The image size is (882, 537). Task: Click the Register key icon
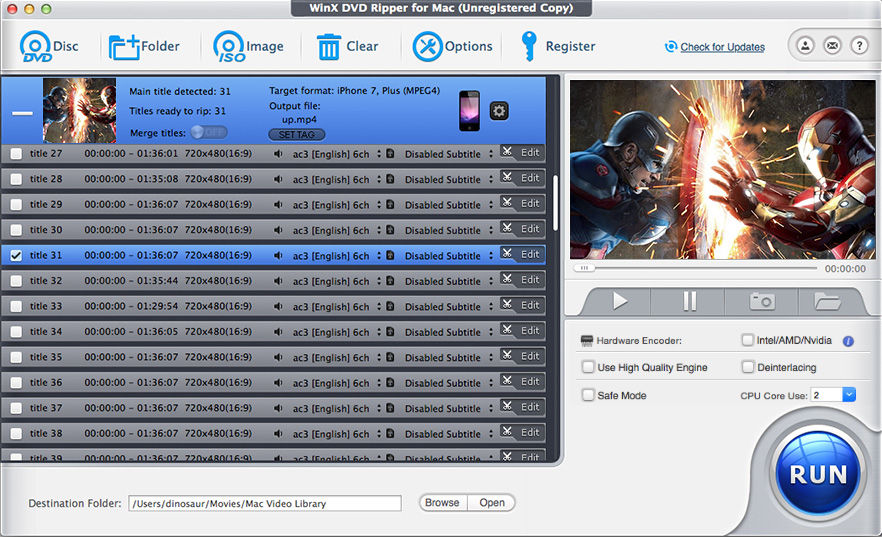pos(528,46)
